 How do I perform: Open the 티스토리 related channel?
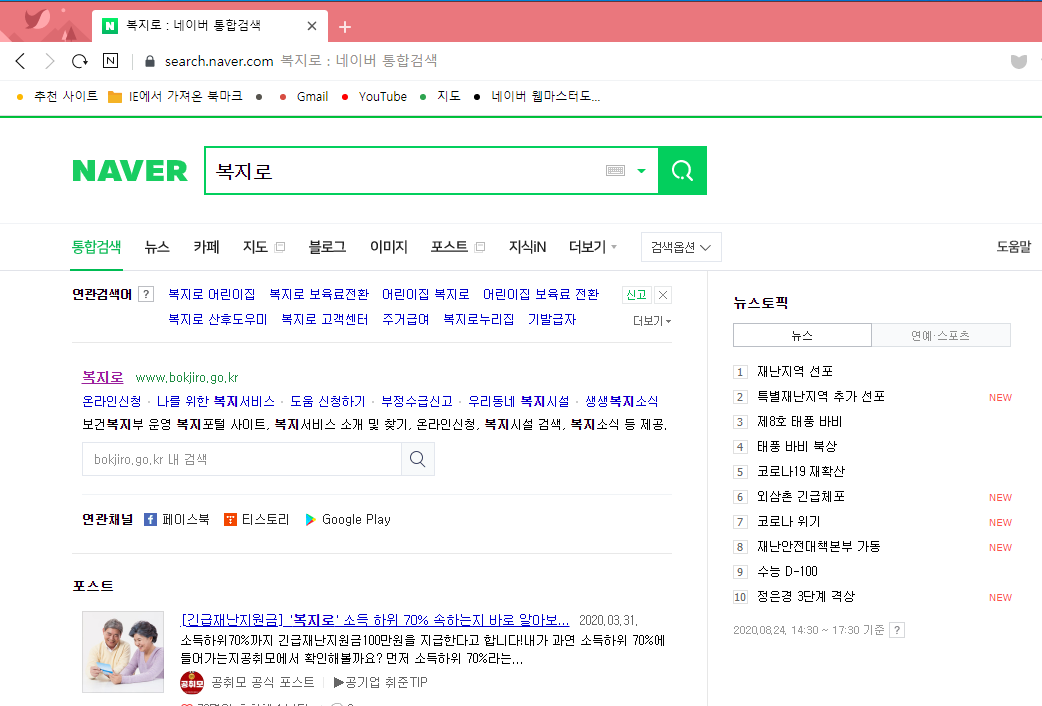257,519
